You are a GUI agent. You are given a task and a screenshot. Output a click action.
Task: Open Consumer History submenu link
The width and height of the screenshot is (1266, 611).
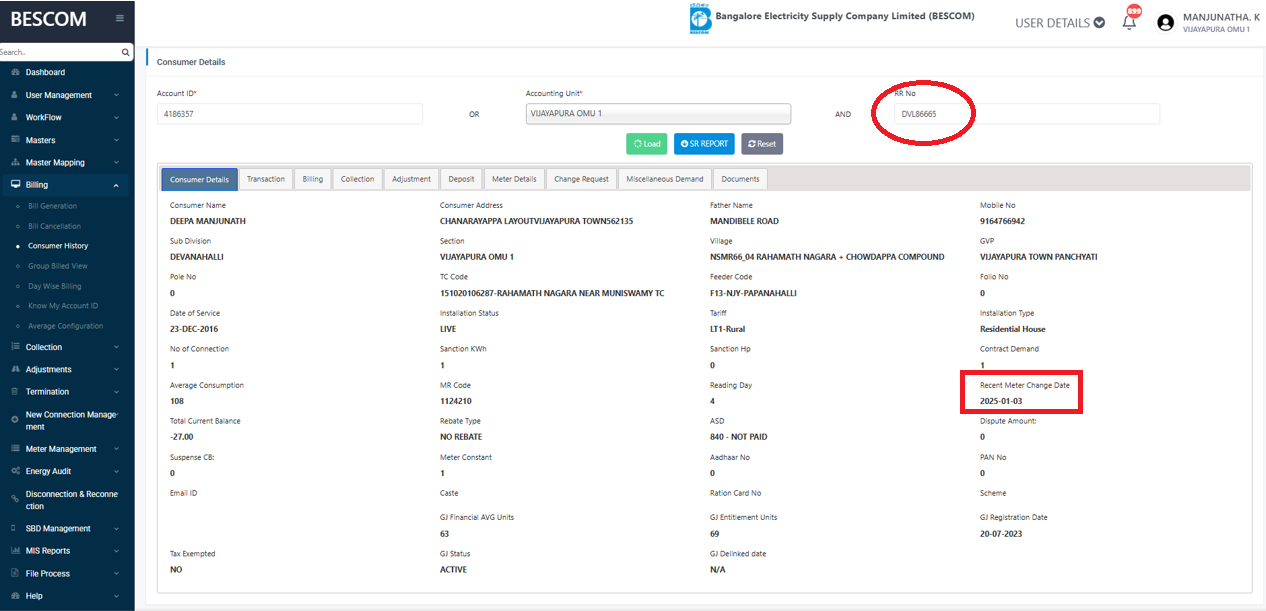[x=58, y=246]
